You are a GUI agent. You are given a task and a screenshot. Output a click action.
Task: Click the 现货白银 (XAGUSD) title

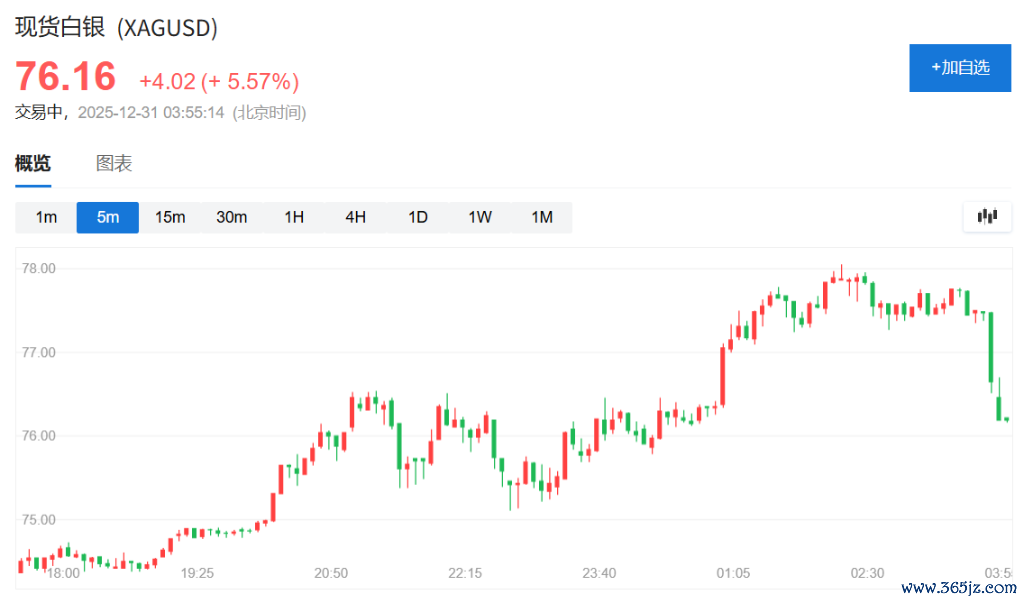click(116, 27)
